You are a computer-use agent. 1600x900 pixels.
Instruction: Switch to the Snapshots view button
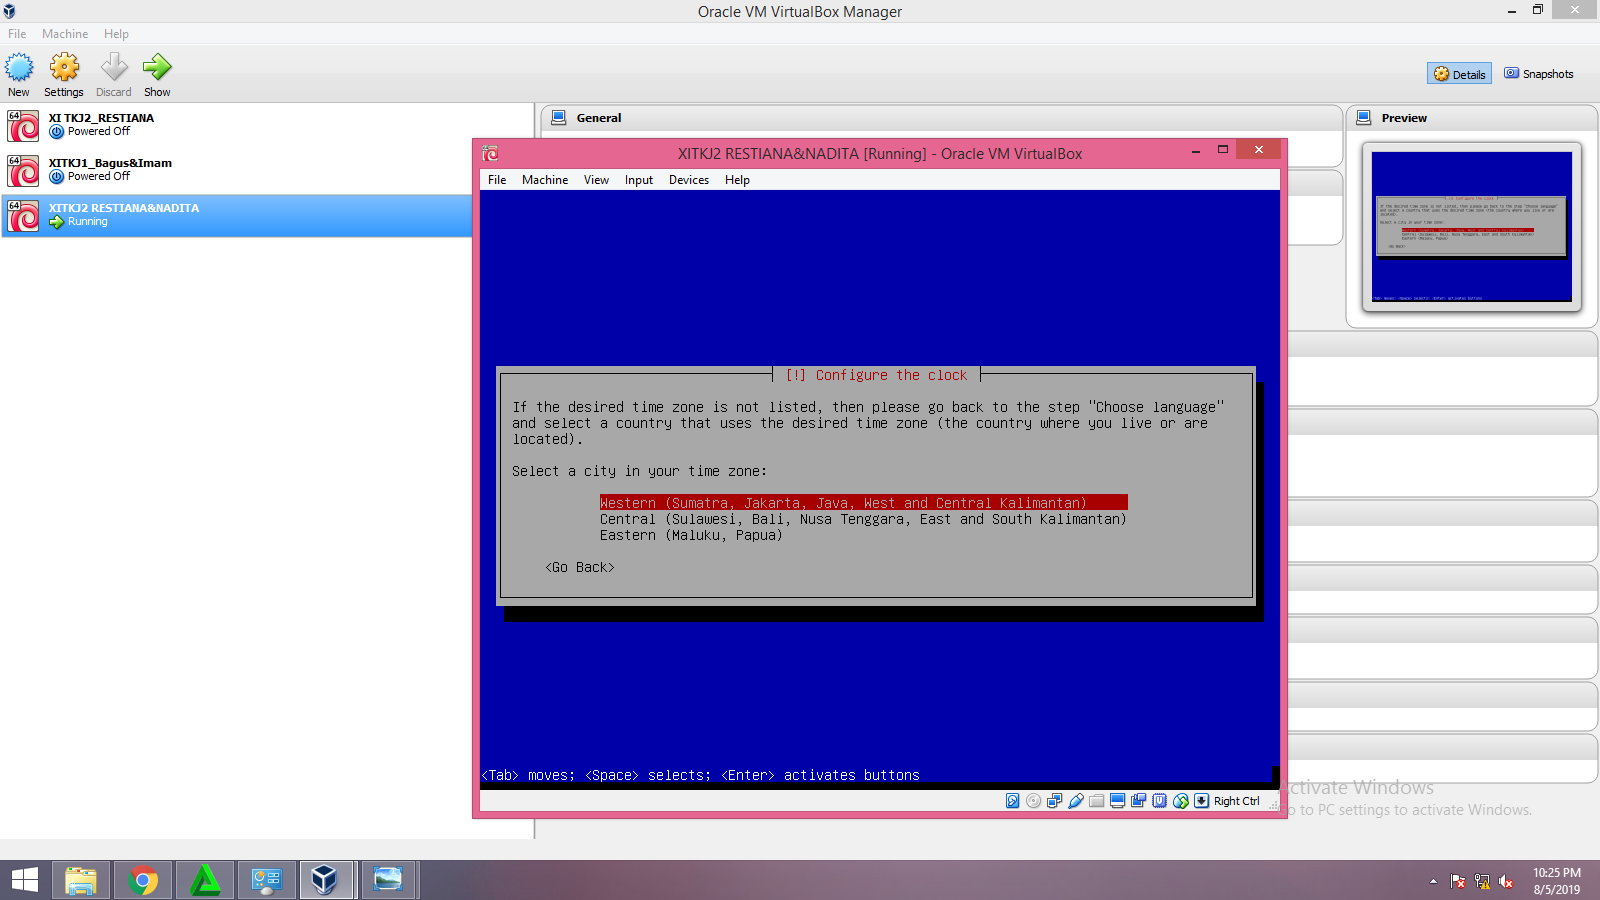pos(1539,74)
